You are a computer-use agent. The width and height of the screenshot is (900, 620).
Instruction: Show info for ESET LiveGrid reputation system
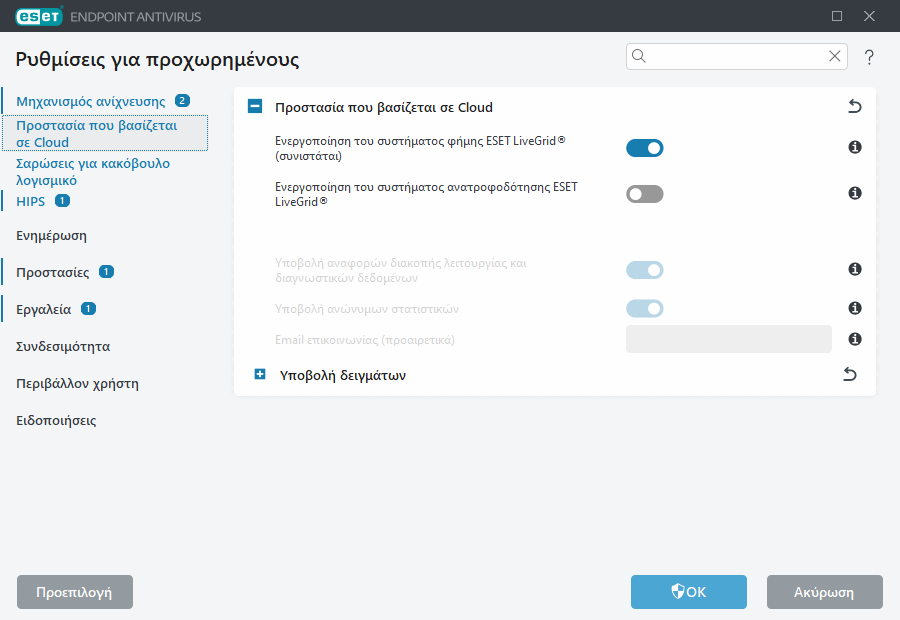coord(855,148)
